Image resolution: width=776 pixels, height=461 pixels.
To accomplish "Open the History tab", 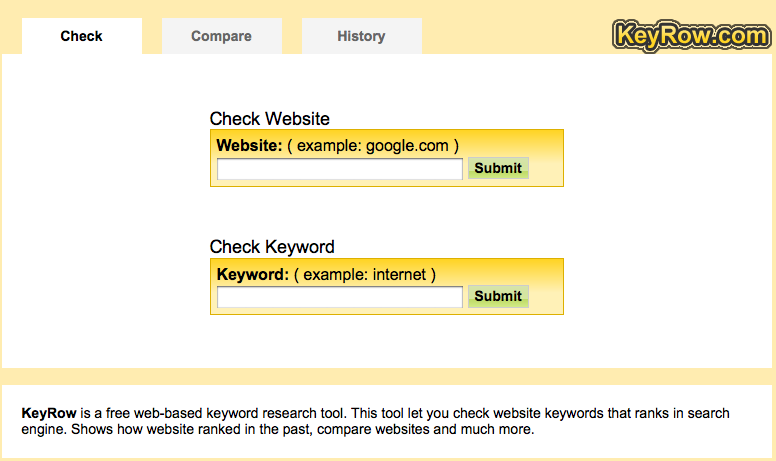I will (x=361, y=36).
